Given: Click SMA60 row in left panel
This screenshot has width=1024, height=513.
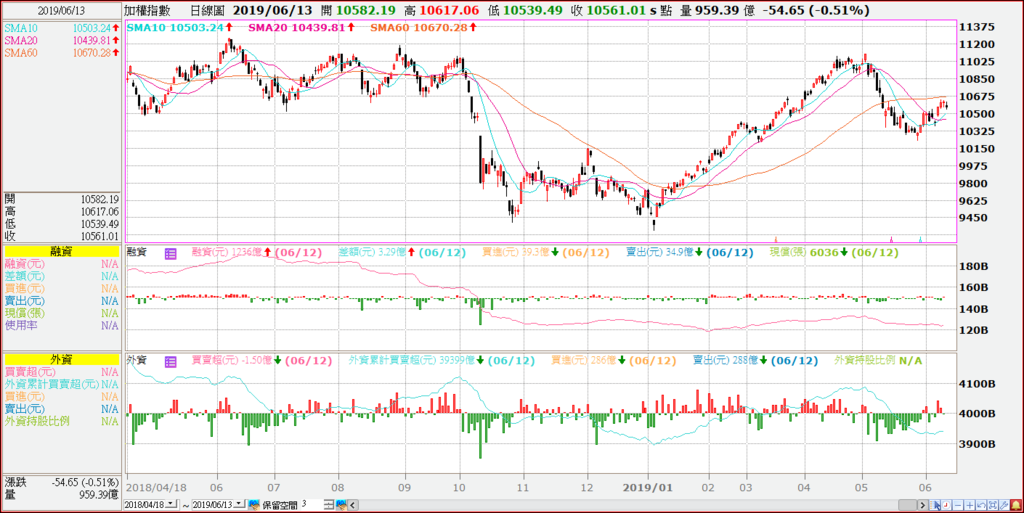Looking at the screenshot, I should 61,53.
